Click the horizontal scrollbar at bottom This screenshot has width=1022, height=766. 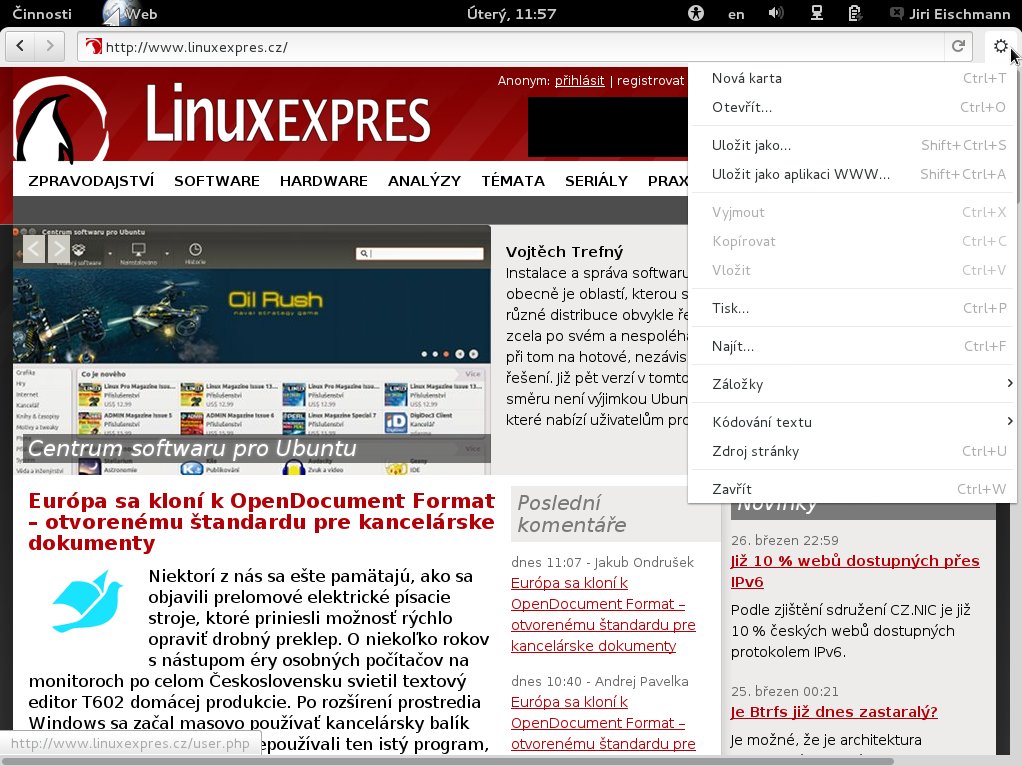point(447,761)
